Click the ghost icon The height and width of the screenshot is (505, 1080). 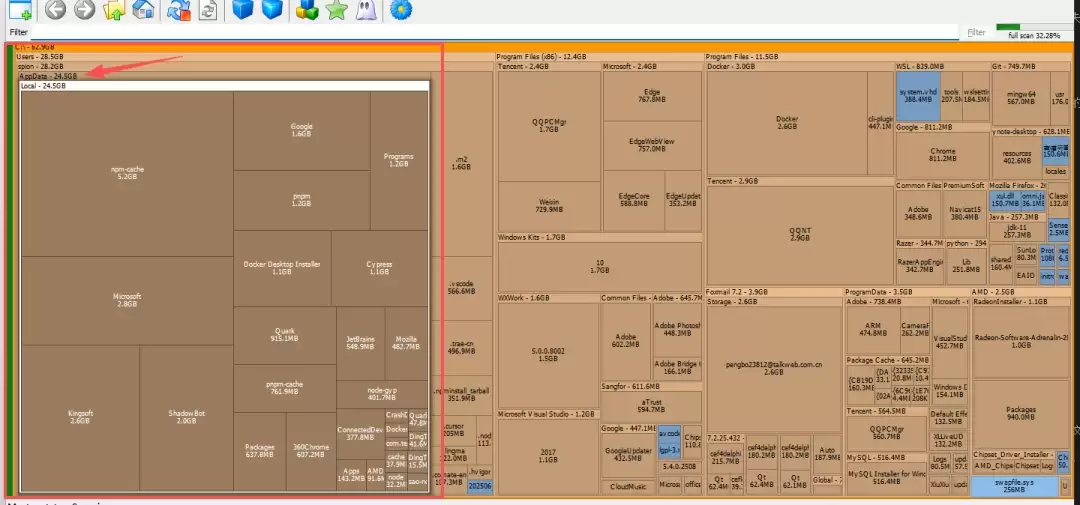[x=366, y=9]
